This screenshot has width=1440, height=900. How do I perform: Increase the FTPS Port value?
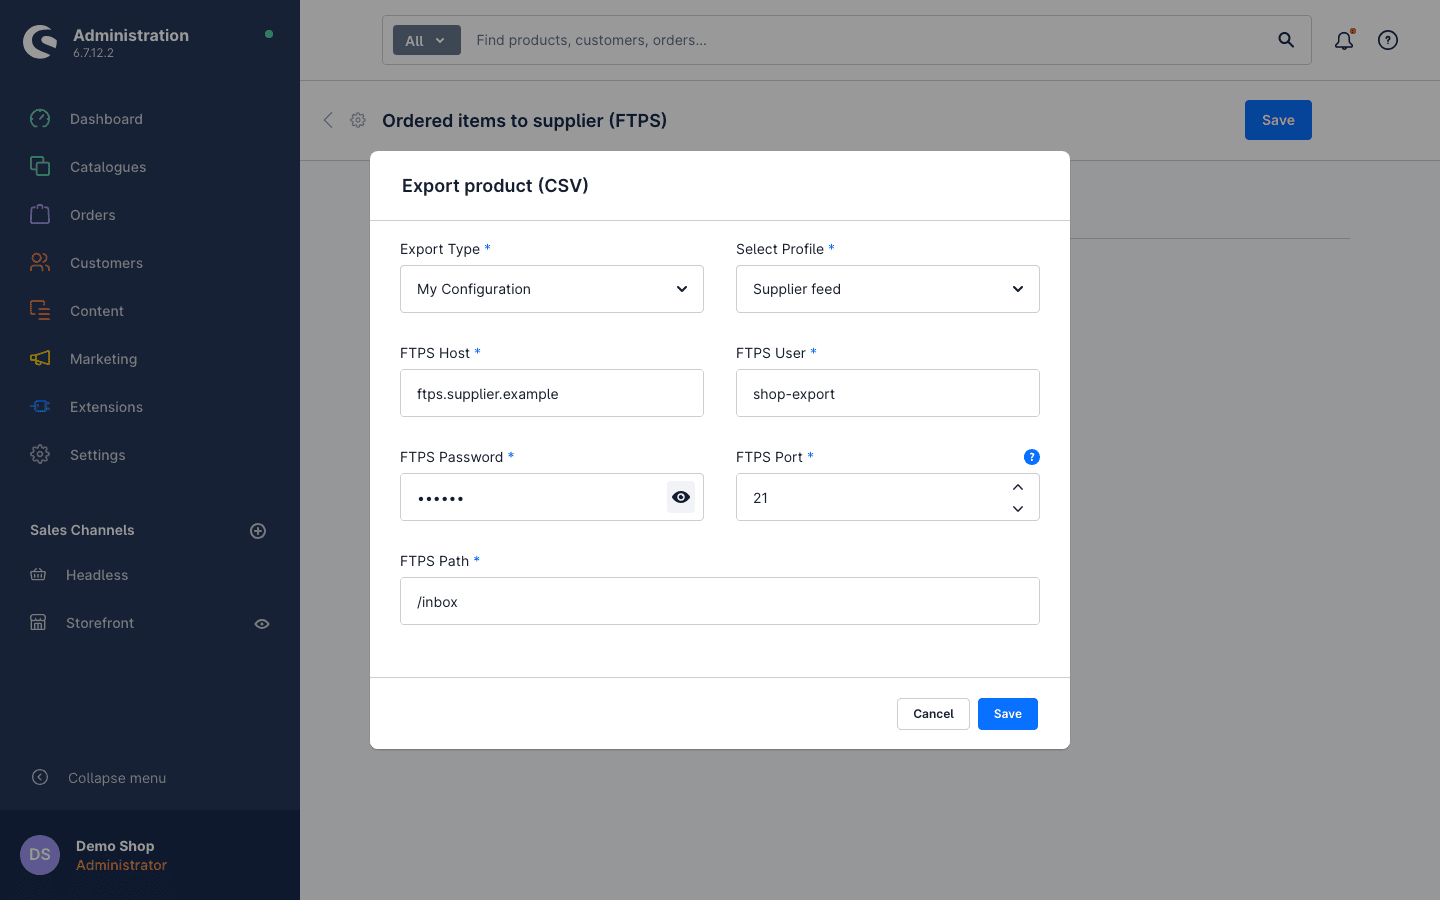click(1018, 487)
